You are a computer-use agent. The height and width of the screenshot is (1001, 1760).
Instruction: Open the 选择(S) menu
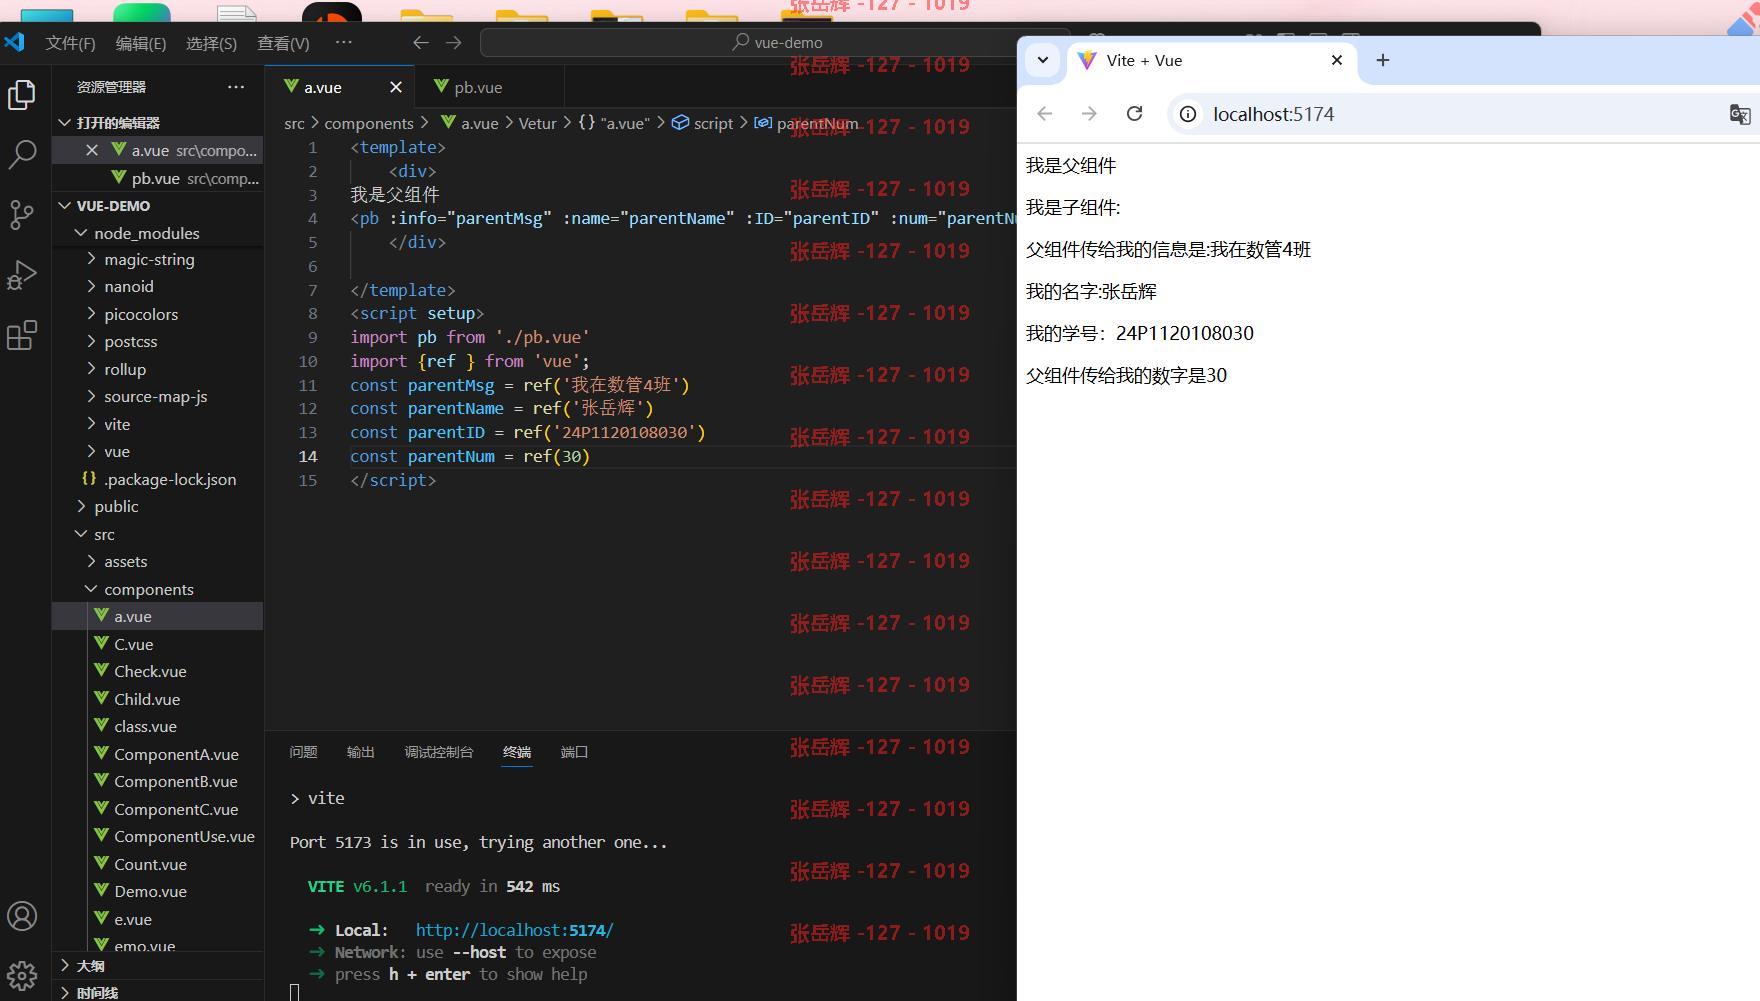pyautogui.click(x=212, y=43)
